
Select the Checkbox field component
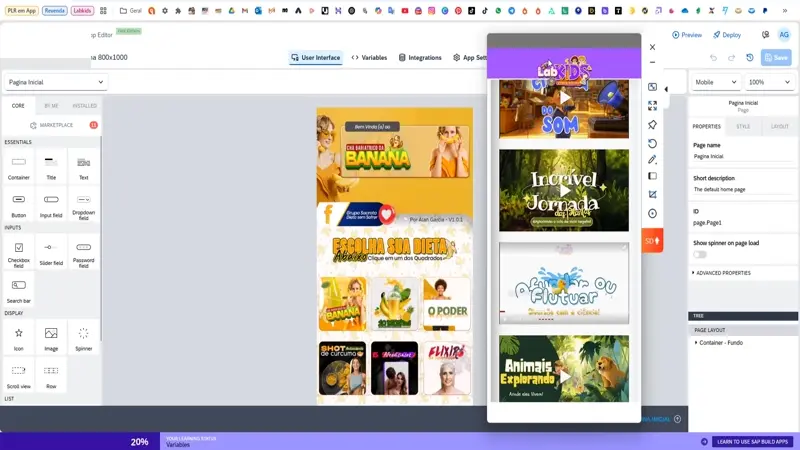click(19, 254)
